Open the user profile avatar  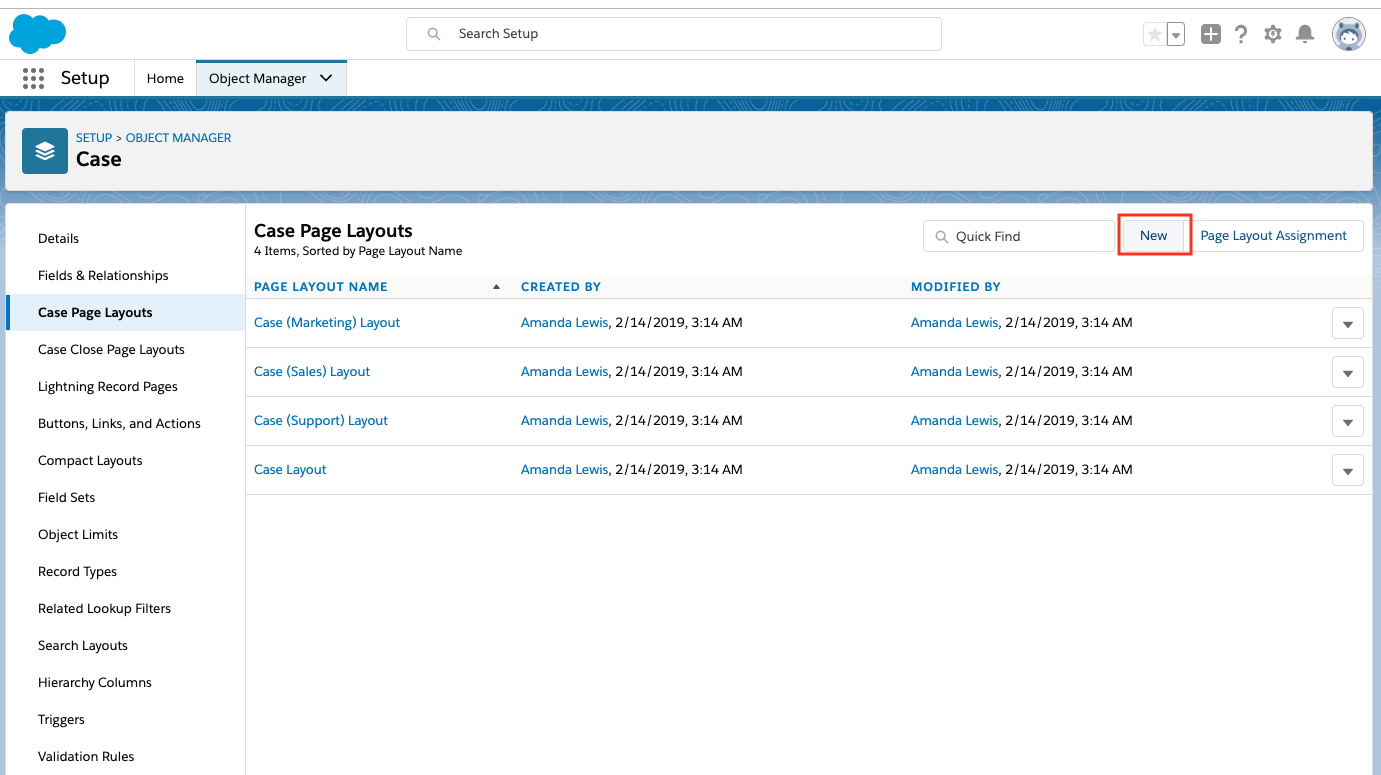click(x=1349, y=34)
